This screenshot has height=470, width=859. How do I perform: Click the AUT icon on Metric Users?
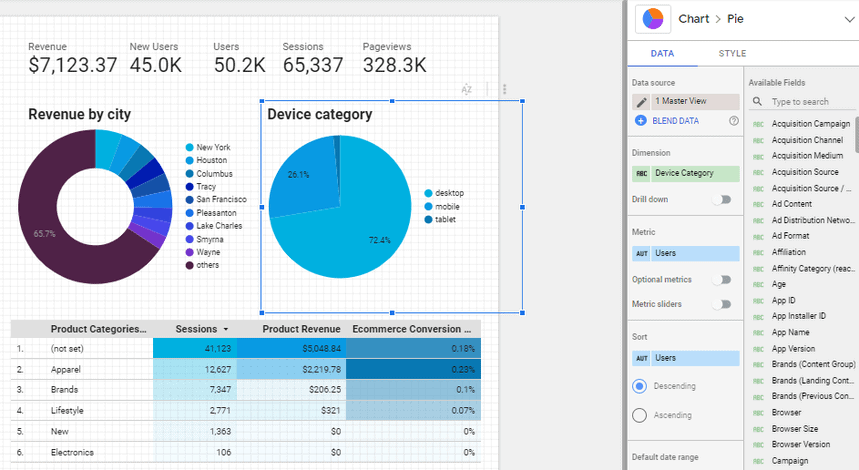[642, 254]
